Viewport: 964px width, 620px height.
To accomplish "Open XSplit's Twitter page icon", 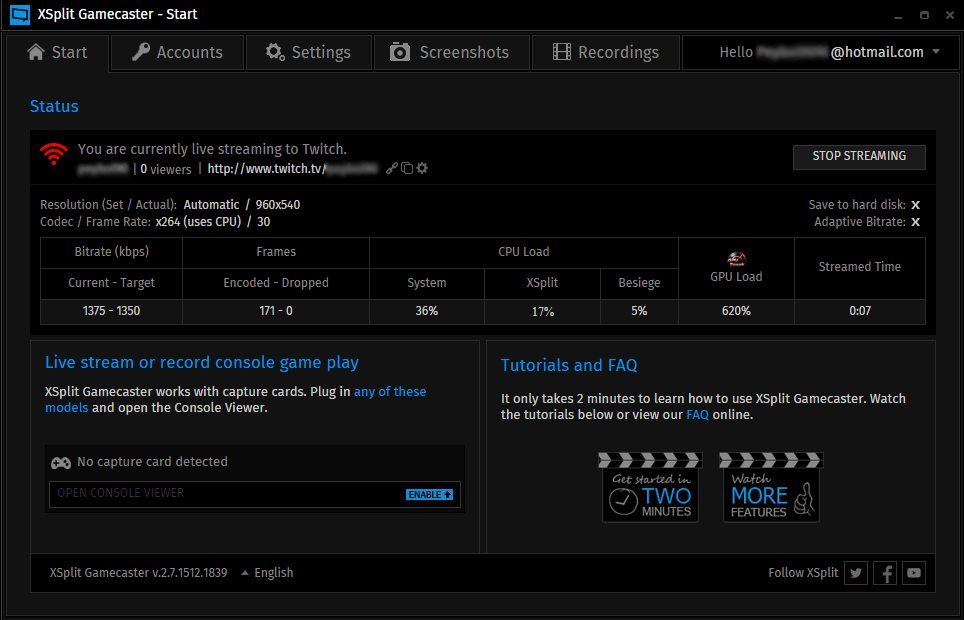I will [856, 573].
